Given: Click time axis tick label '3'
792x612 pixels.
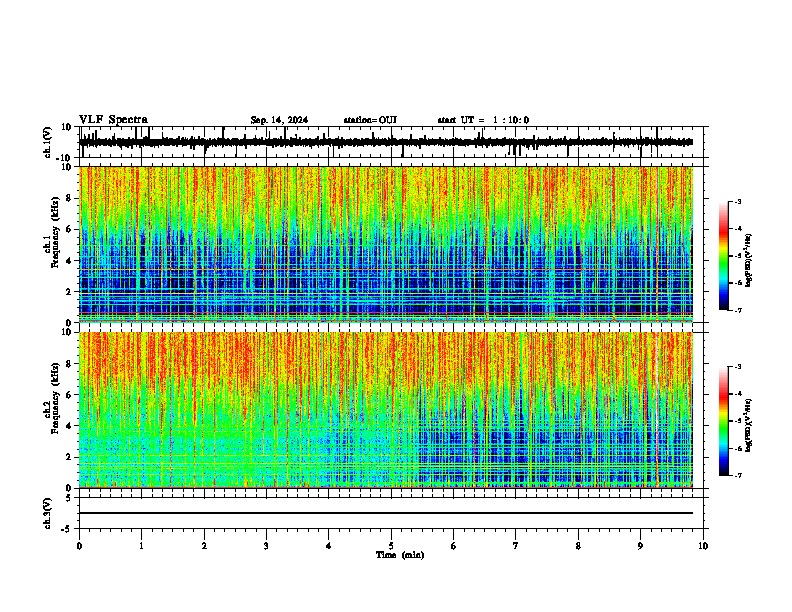Looking at the screenshot, I should point(266,546).
